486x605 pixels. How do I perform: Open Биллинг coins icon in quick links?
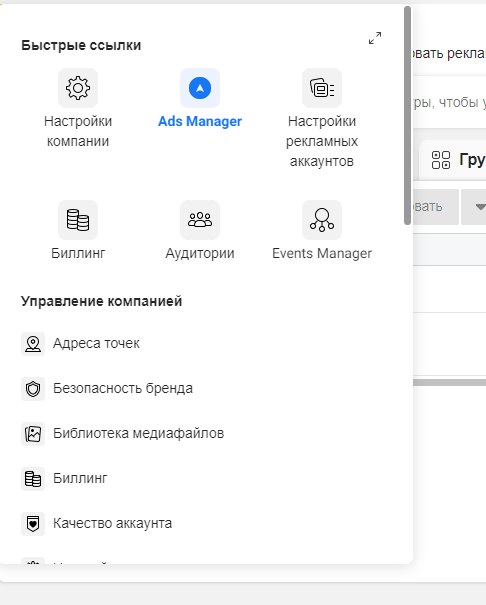tap(78, 220)
